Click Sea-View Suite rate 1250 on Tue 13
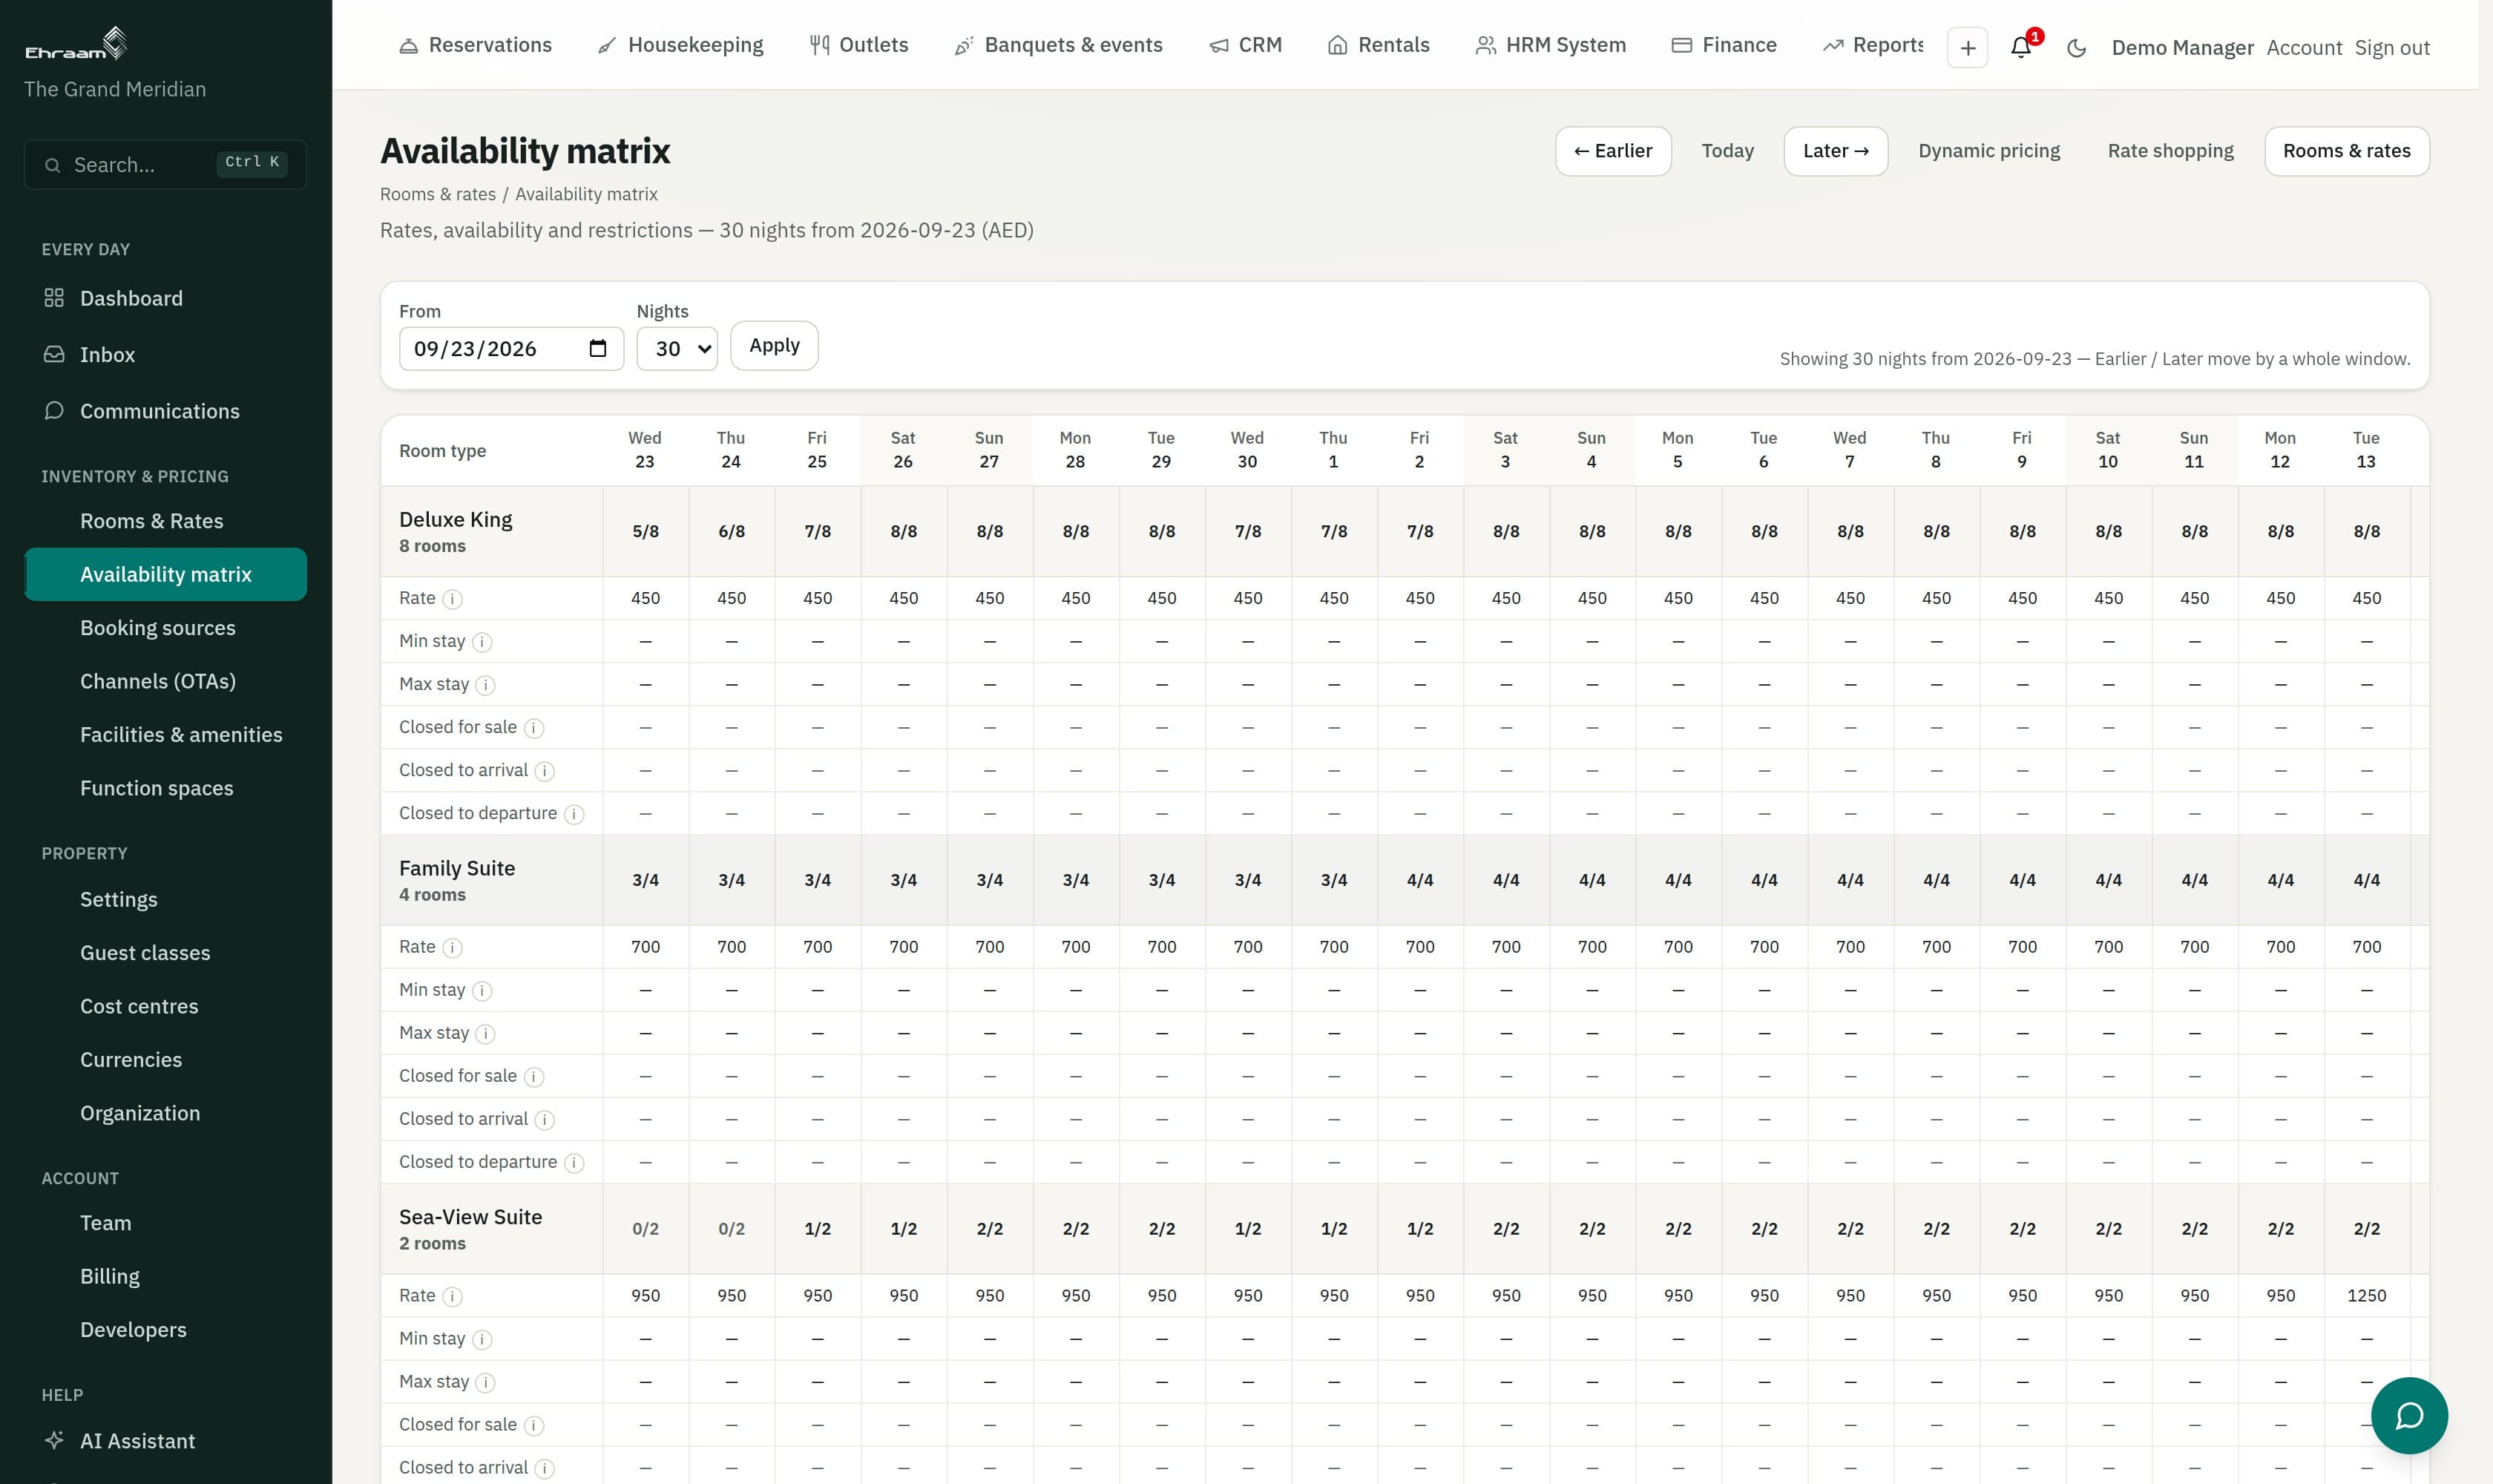This screenshot has height=1484, width=2493. pos(2366,1296)
